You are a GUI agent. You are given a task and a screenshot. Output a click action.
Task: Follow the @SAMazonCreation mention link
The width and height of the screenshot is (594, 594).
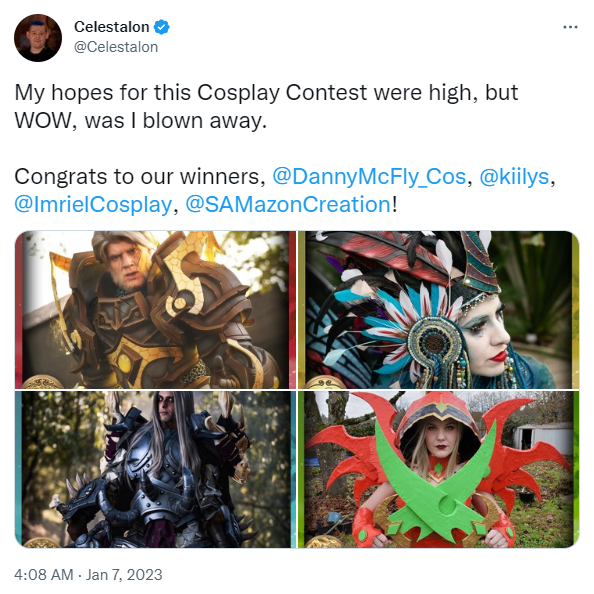point(288,205)
